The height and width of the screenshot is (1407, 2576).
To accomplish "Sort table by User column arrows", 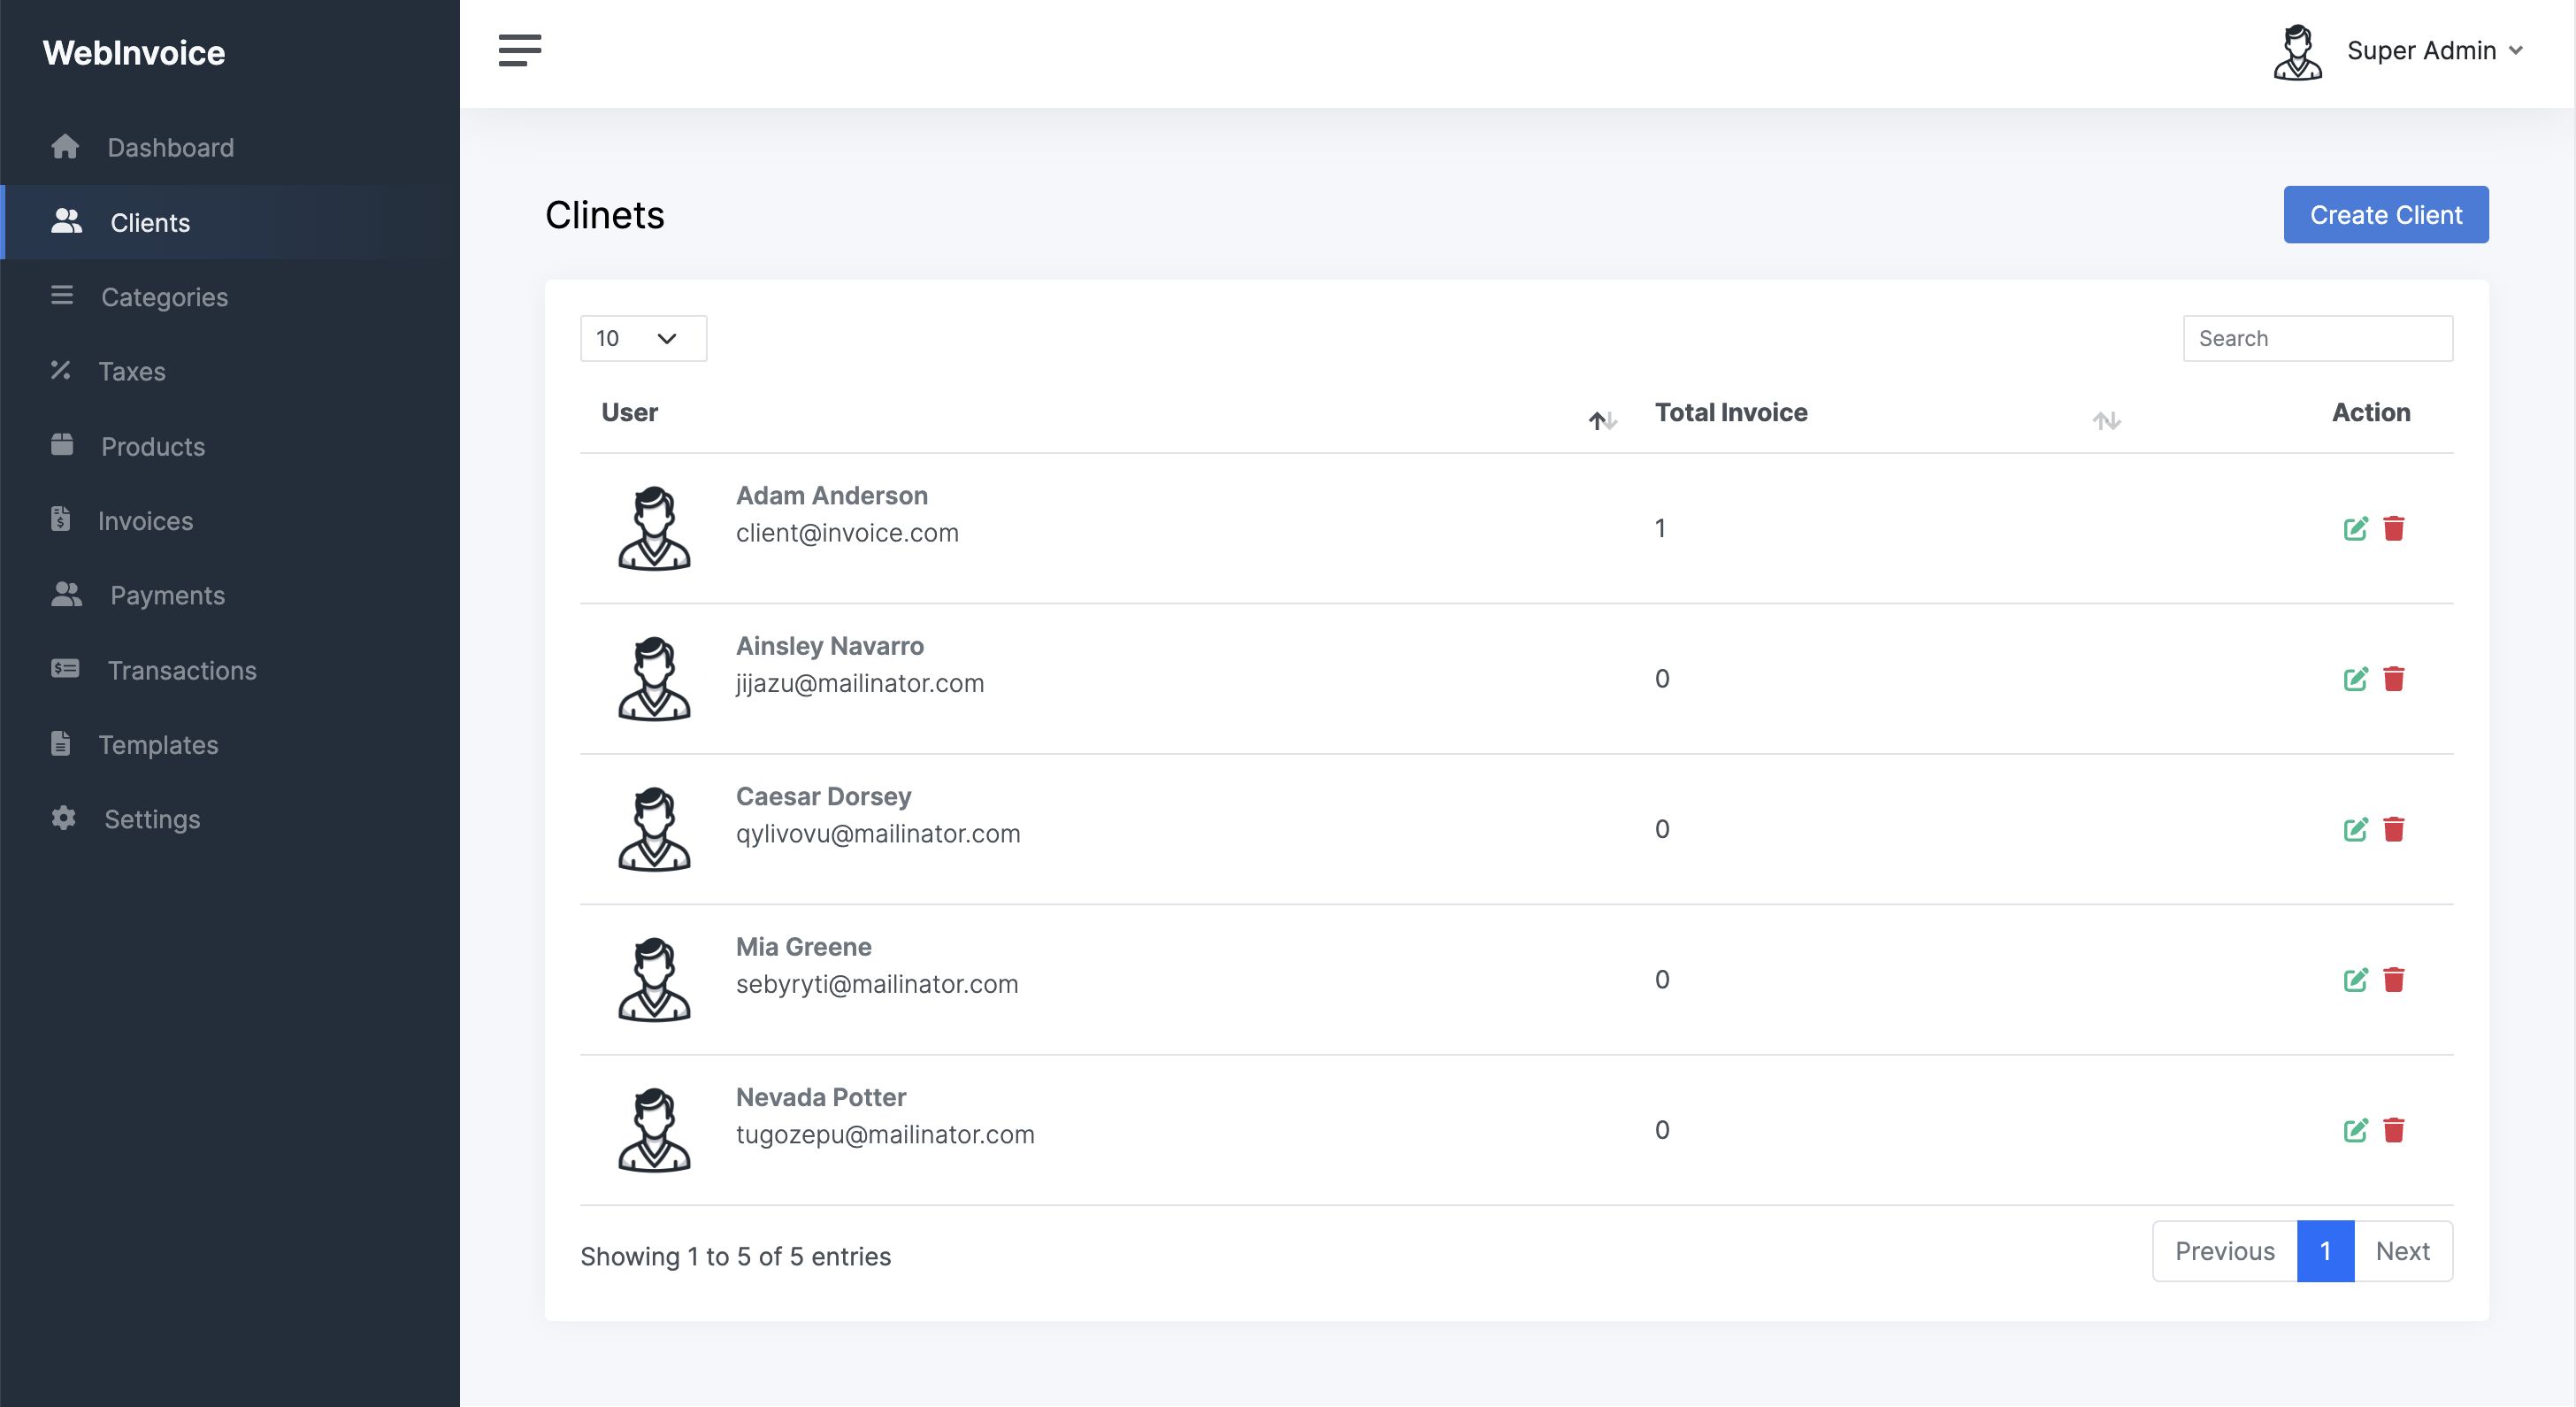I will click(1602, 420).
